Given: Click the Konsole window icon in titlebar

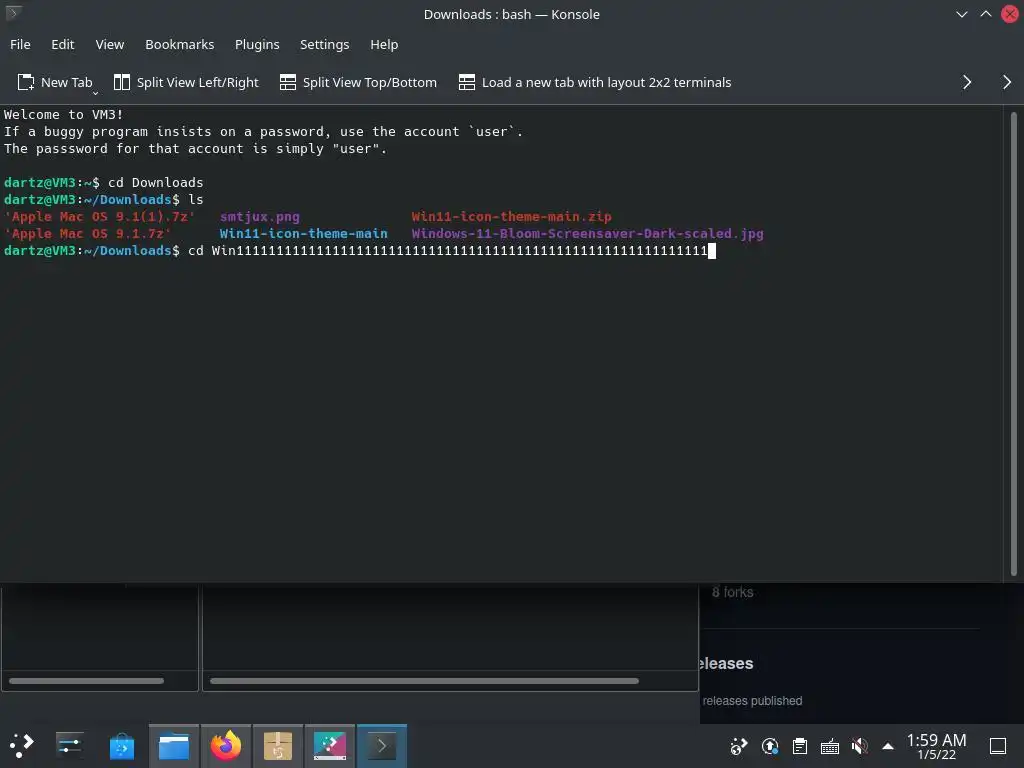Looking at the screenshot, I should 13,12.
